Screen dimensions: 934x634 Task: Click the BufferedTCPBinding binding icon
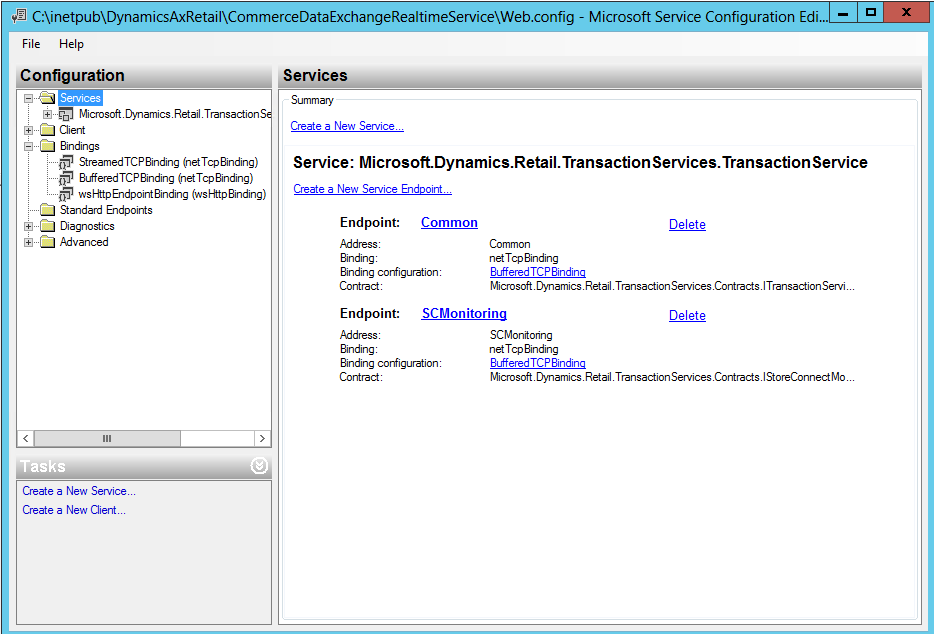pyautogui.click(x=67, y=178)
